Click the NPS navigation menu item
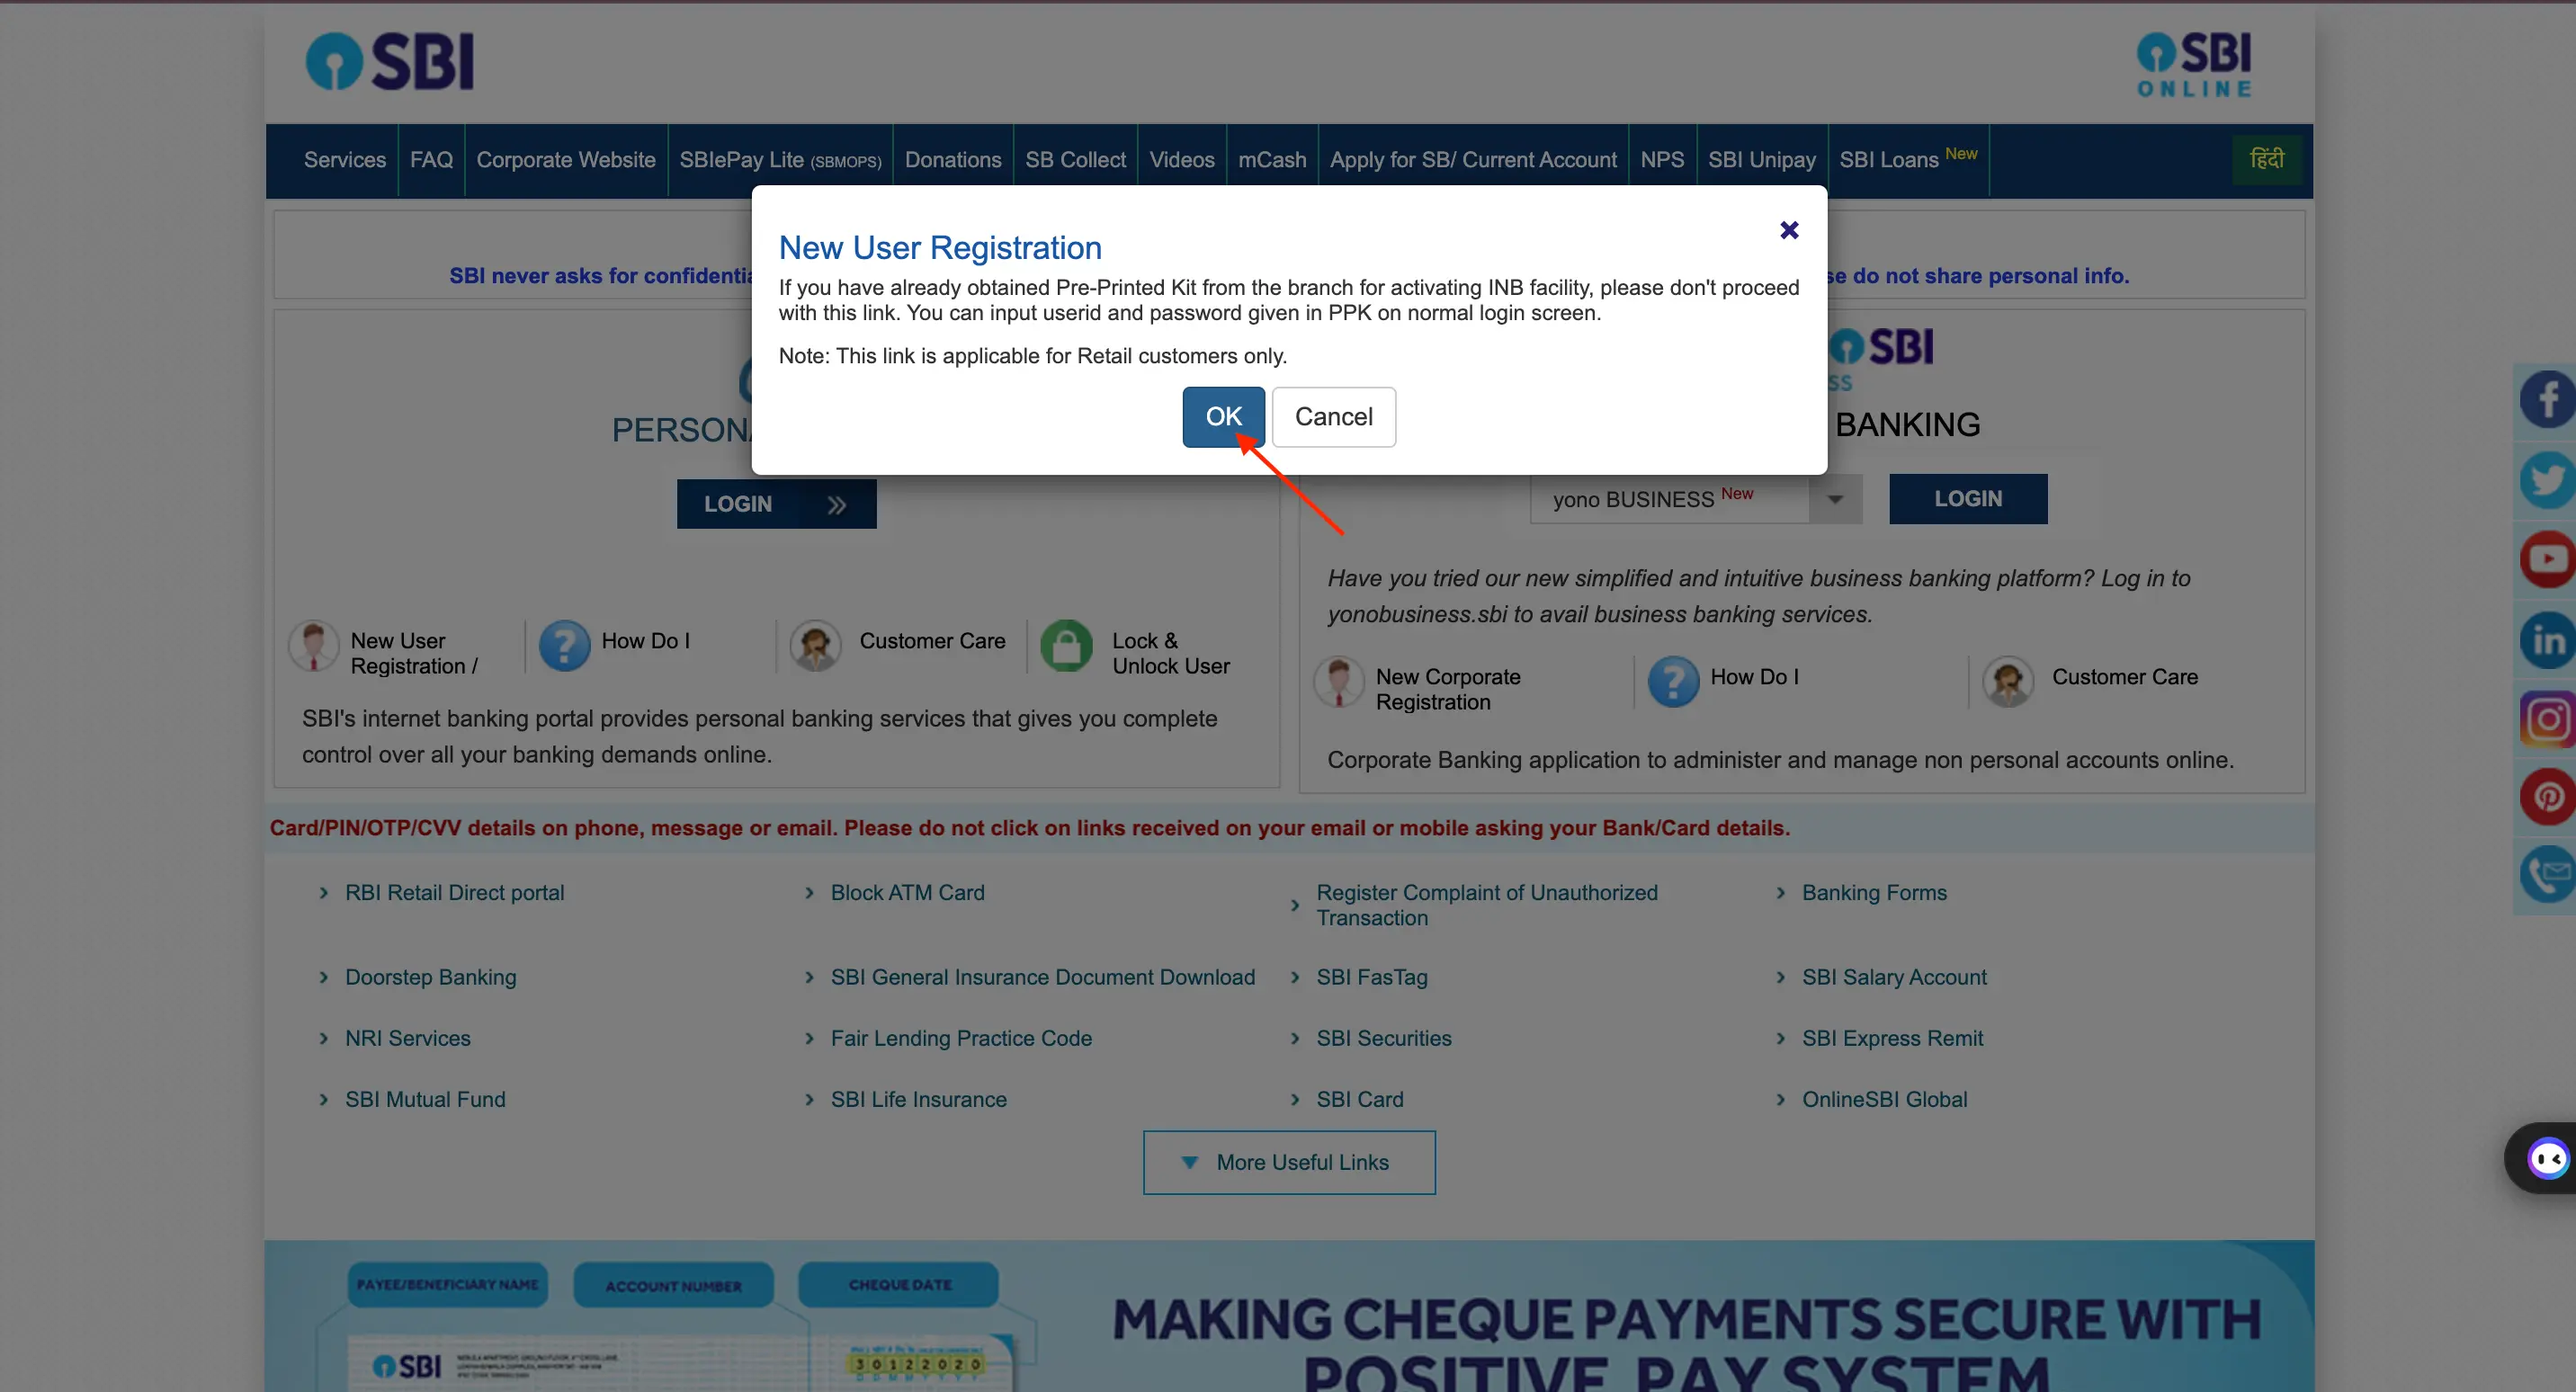 coord(1662,159)
